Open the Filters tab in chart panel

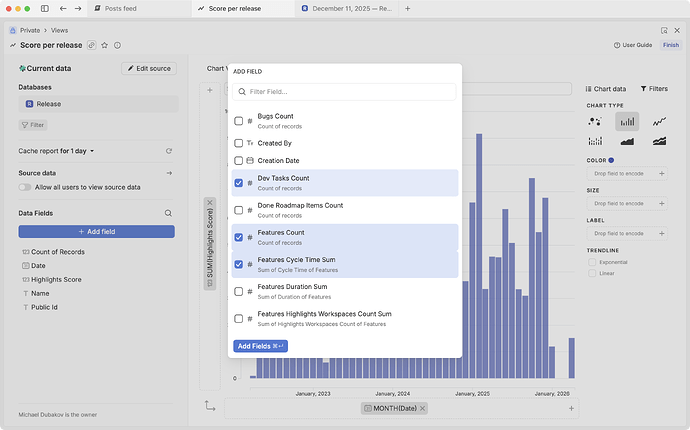click(654, 89)
